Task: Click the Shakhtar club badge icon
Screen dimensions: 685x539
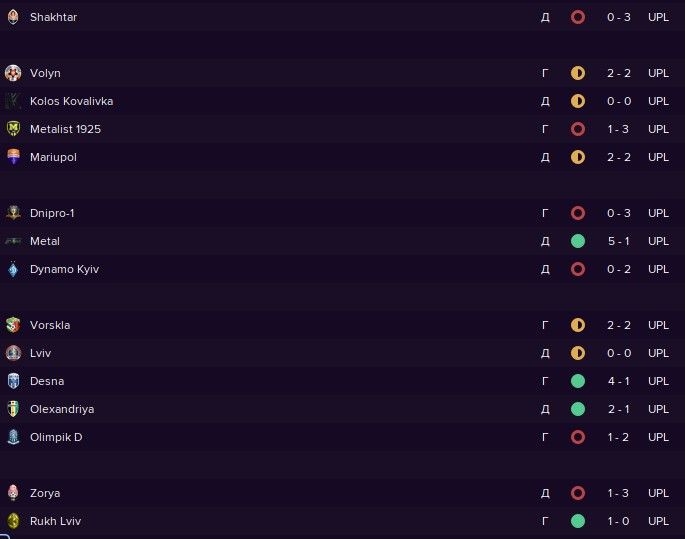Action: (x=13, y=17)
